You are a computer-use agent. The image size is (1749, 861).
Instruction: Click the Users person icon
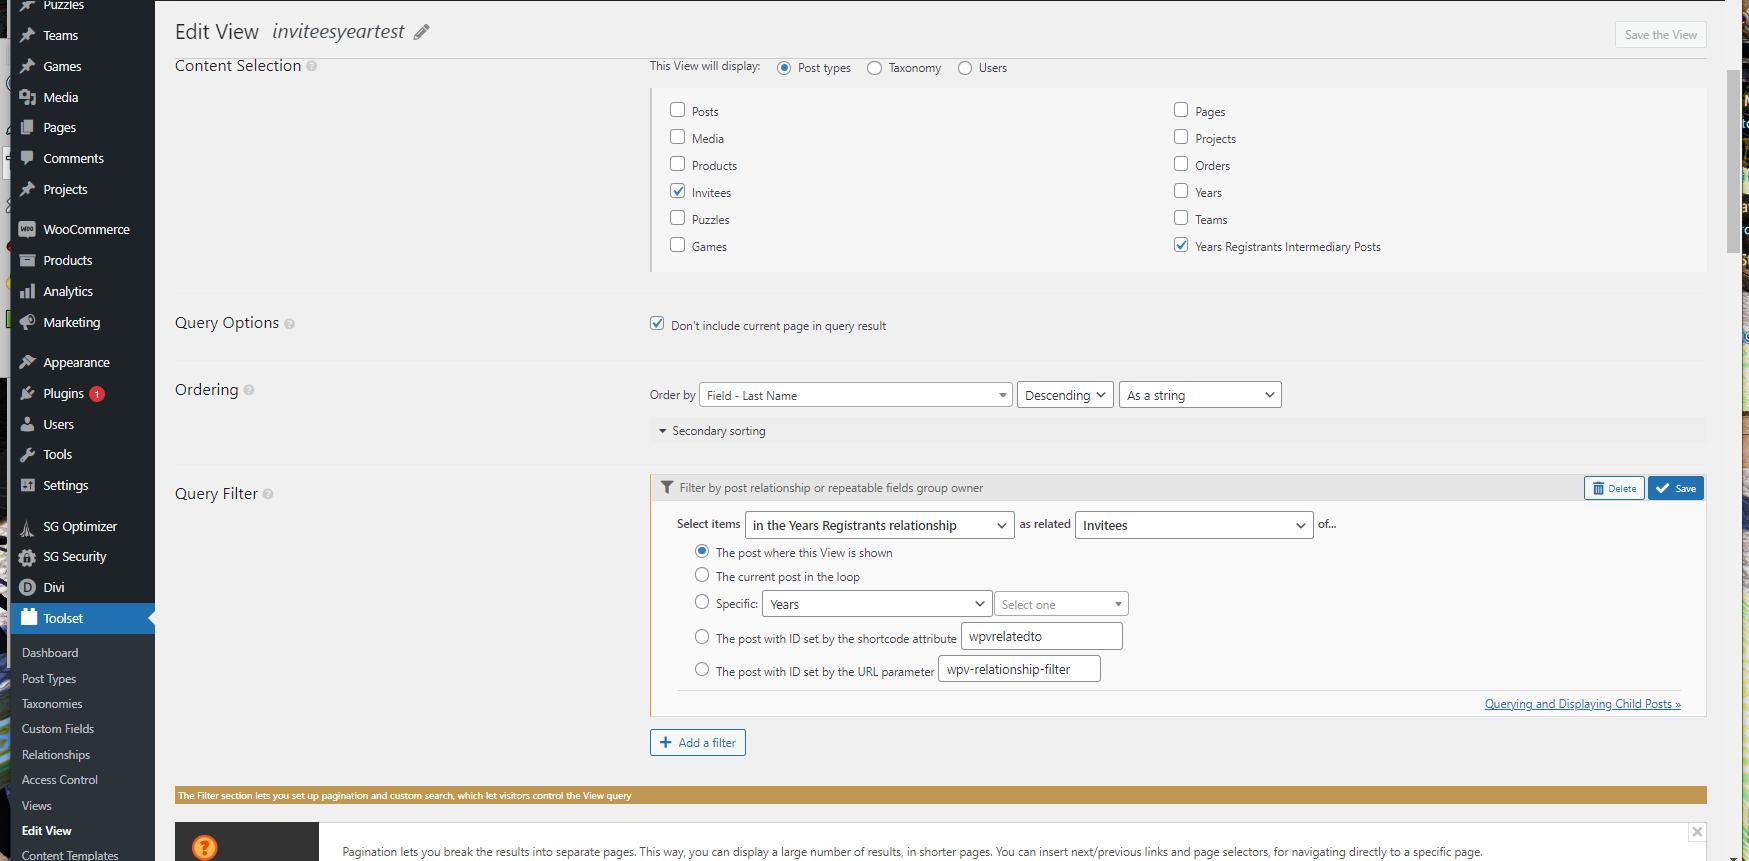tap(27, 424)
